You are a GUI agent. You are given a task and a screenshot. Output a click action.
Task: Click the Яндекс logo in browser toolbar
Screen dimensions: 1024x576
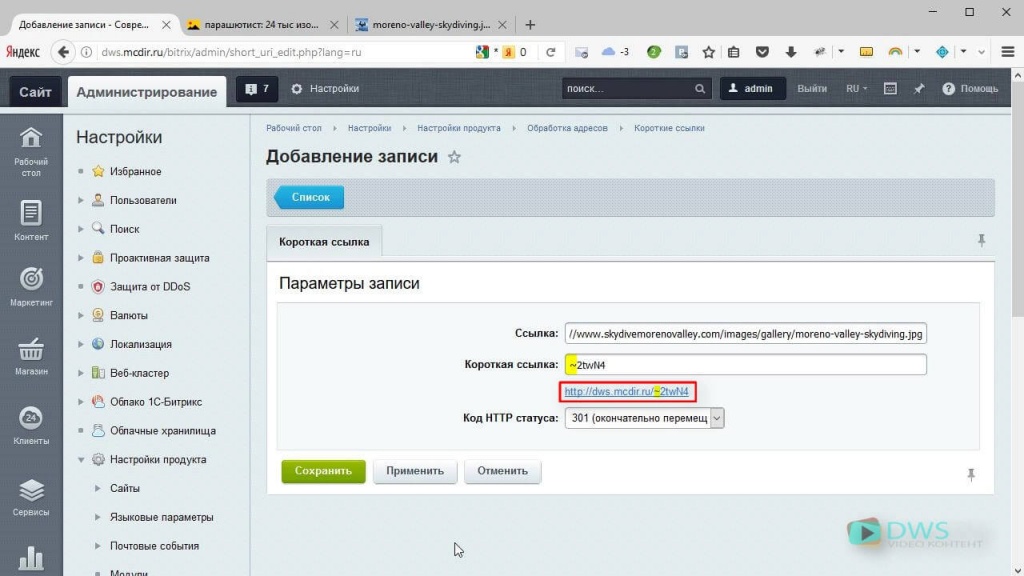click(23, 52)
